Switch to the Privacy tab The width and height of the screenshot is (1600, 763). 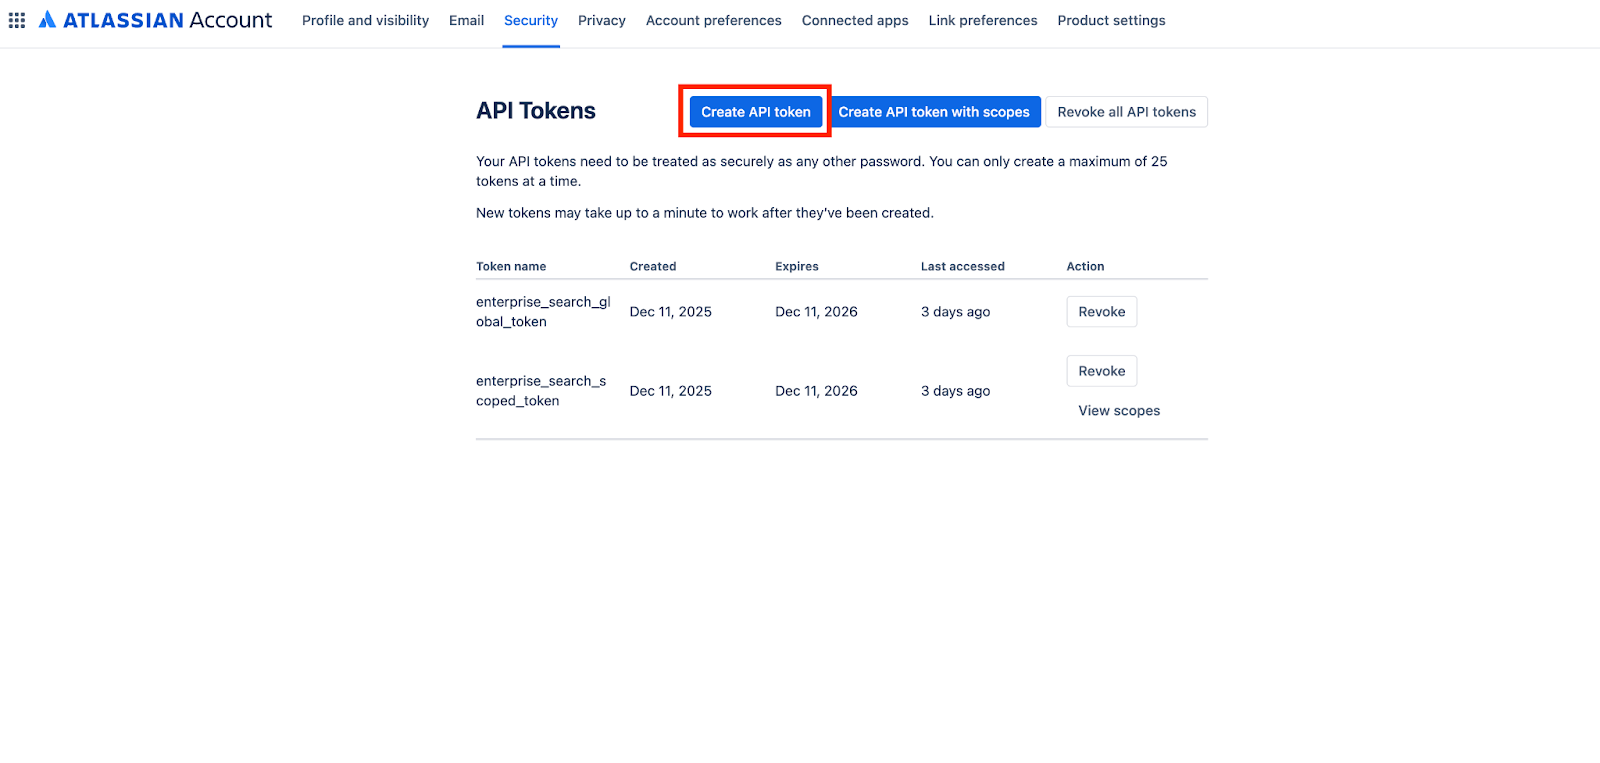pyautogui.click(x=601, y=20)
